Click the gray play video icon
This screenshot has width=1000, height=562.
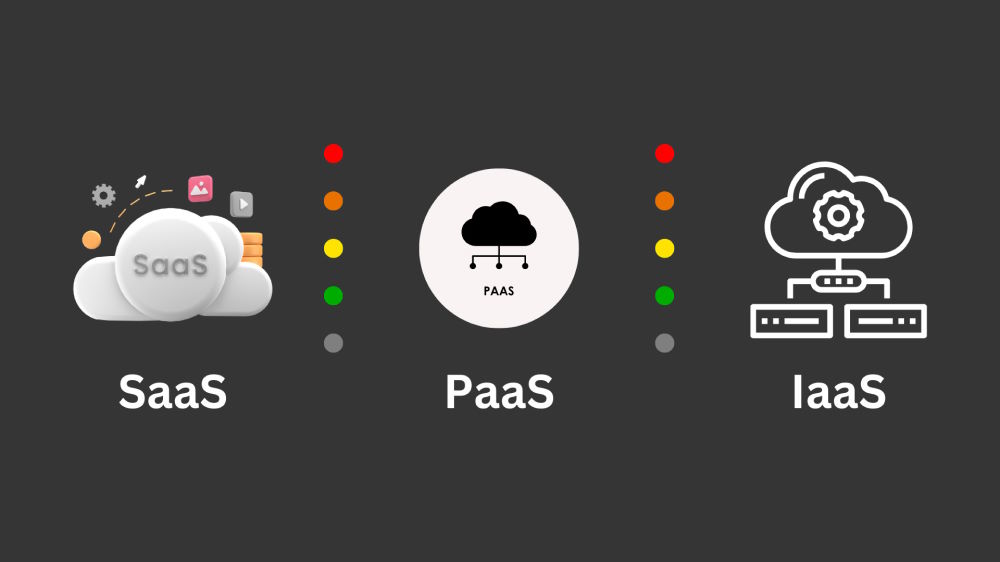[x=242, y=204]
